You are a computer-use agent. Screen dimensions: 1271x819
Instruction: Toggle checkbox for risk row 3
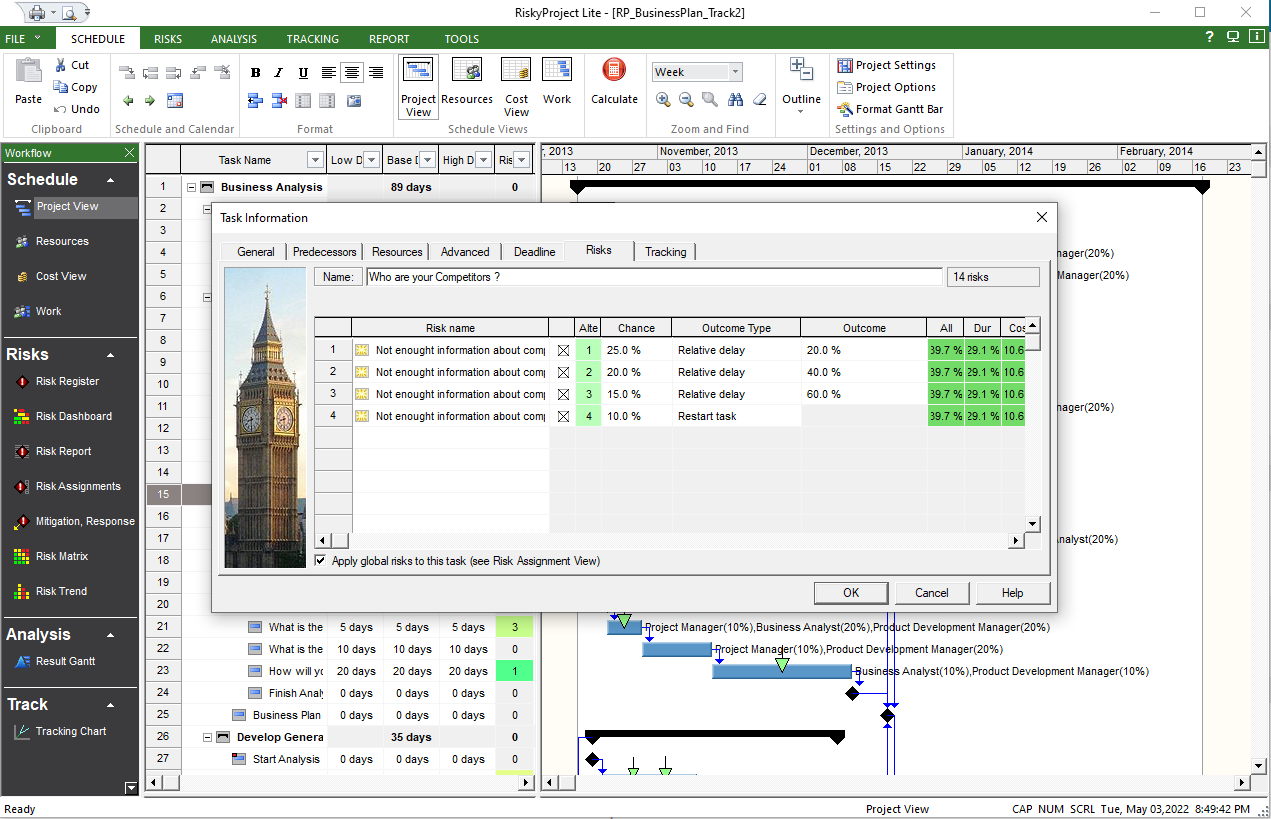[x=563, y=394]
